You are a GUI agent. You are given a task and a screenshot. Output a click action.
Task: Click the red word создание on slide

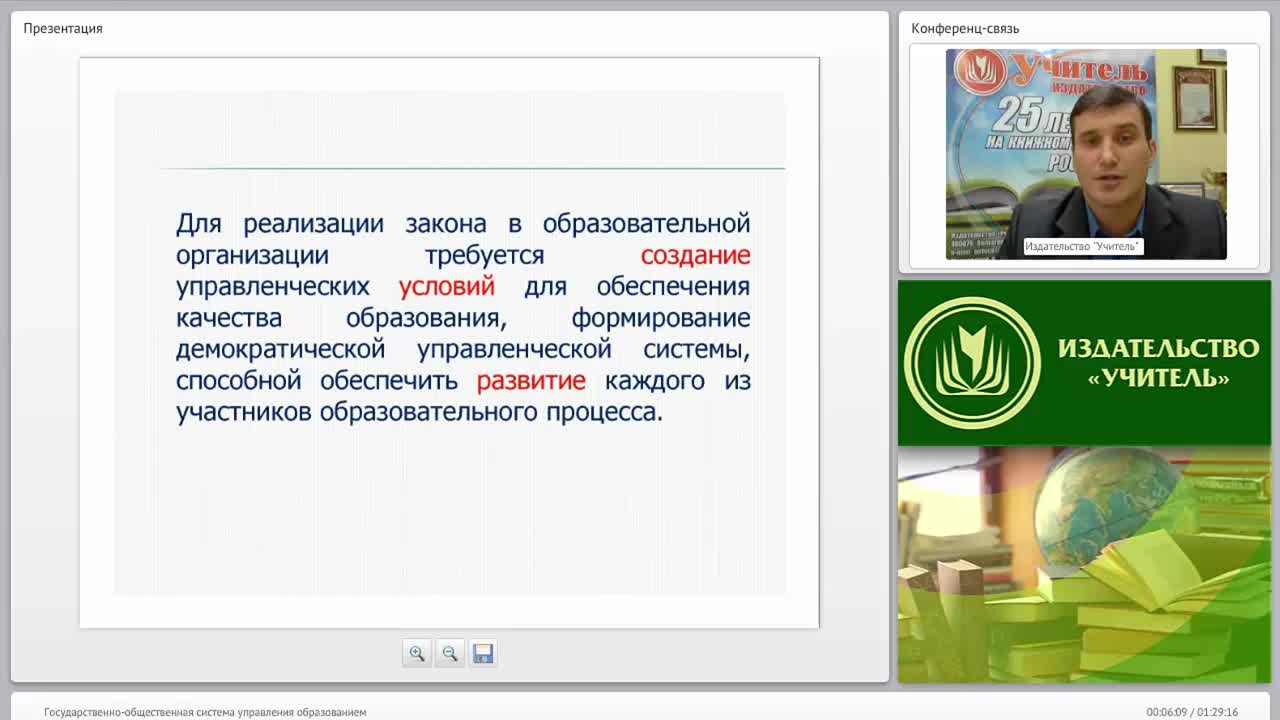pos(695,255)
